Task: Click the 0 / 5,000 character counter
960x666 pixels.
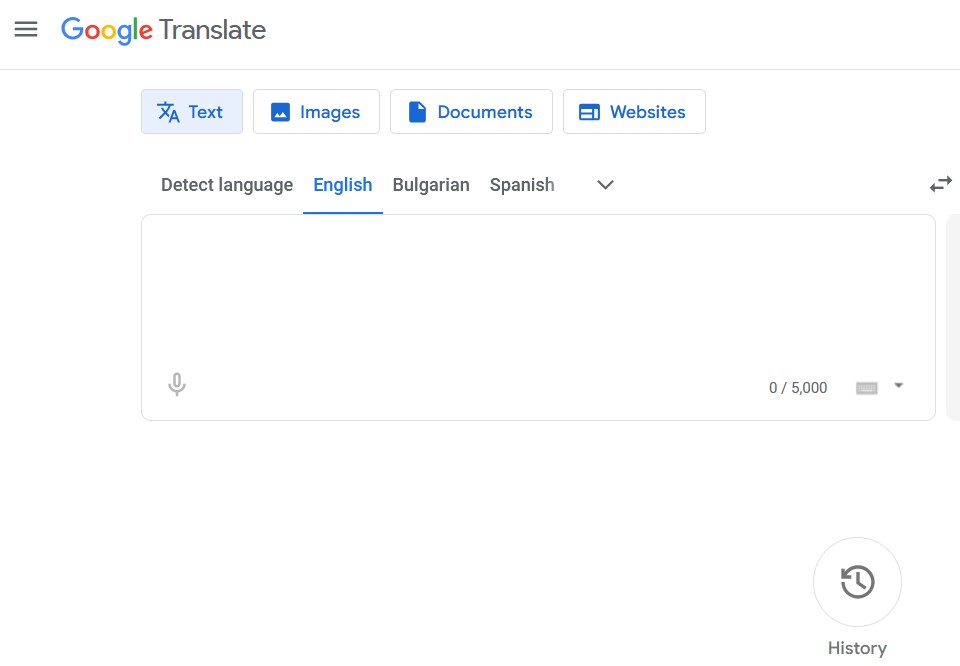Action: click(798, 388)
